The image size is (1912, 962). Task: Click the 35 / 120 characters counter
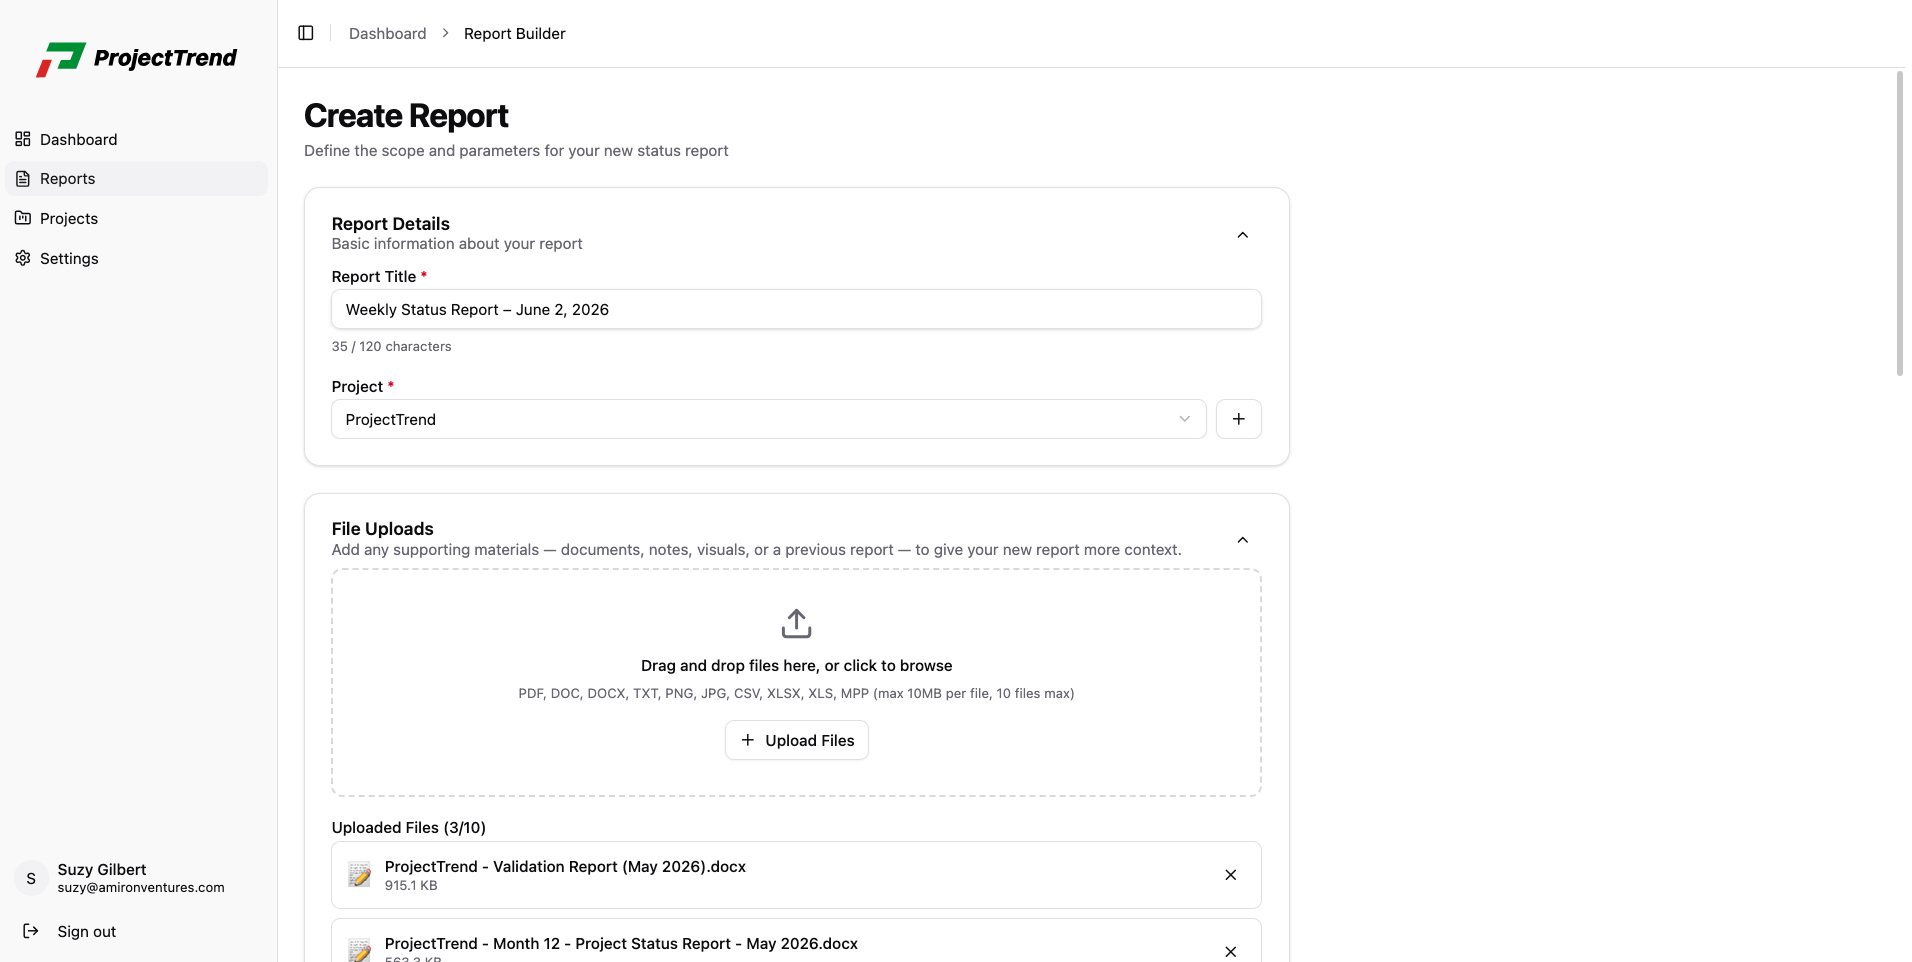tap(391, 346)
